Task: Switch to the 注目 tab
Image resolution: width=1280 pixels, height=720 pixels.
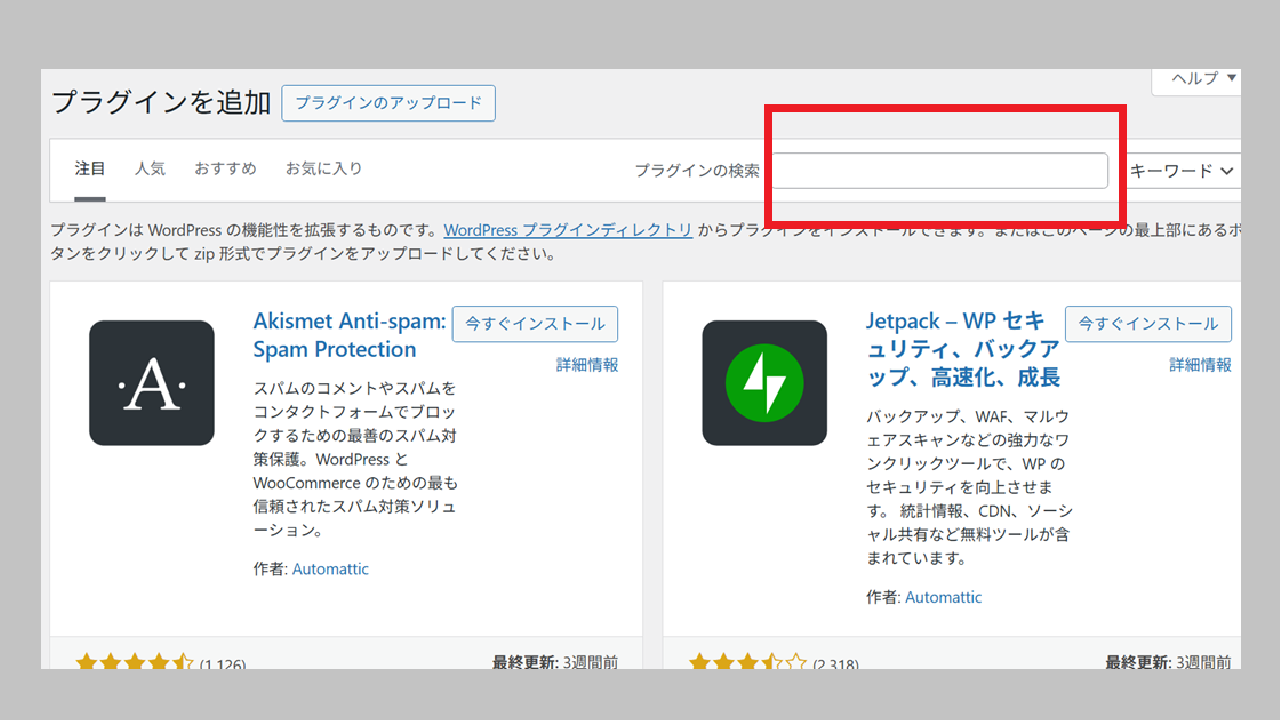Action: (x=90, y=169)
